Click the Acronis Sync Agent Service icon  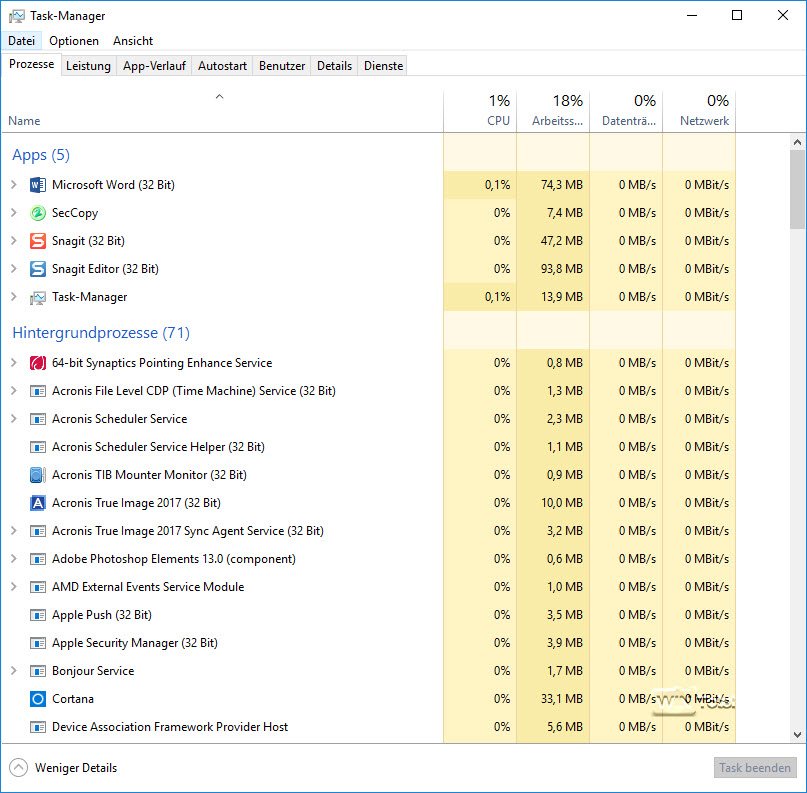click(38, 531)
